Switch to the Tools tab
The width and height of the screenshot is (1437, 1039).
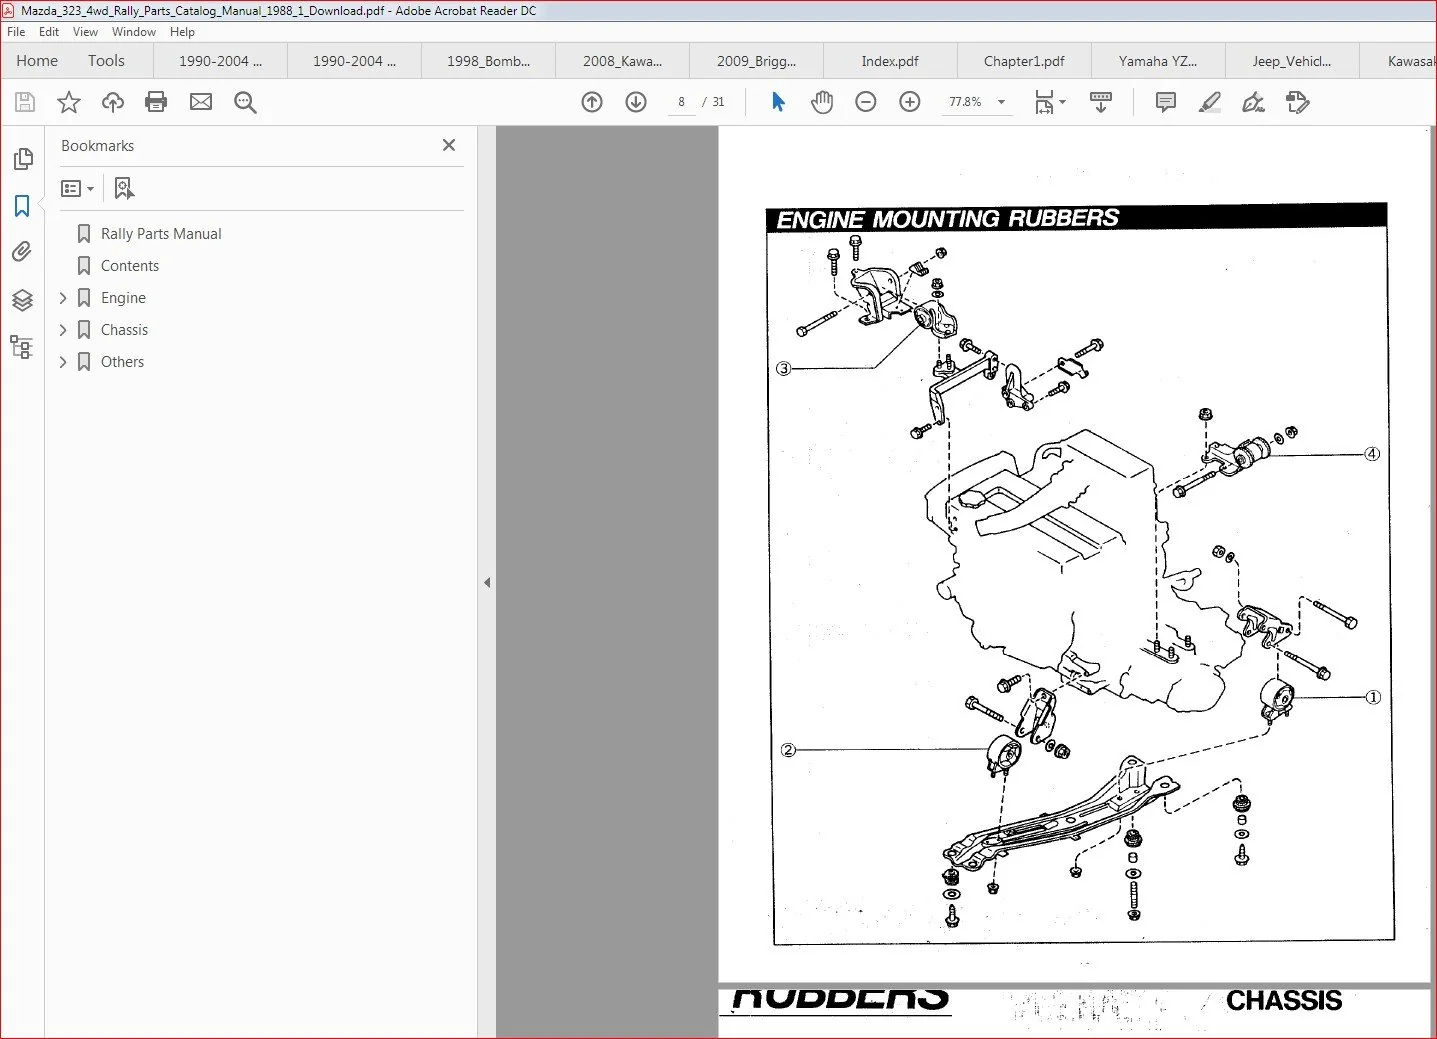click(106, 61)
